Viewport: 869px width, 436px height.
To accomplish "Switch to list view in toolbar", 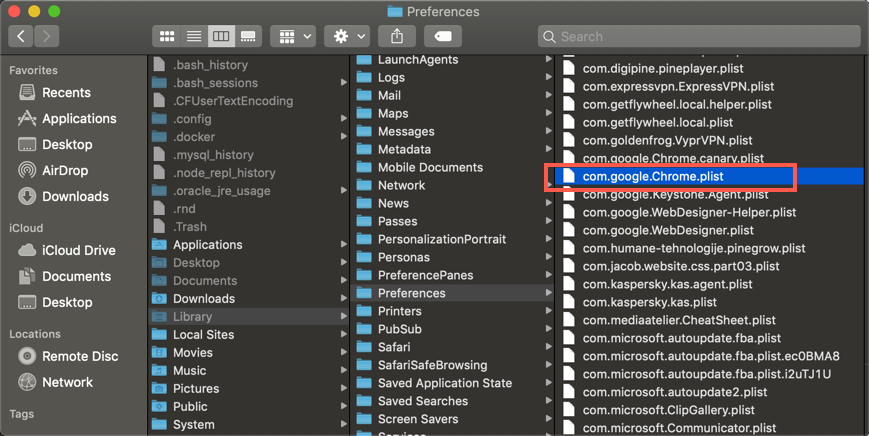I will [194, 36].
